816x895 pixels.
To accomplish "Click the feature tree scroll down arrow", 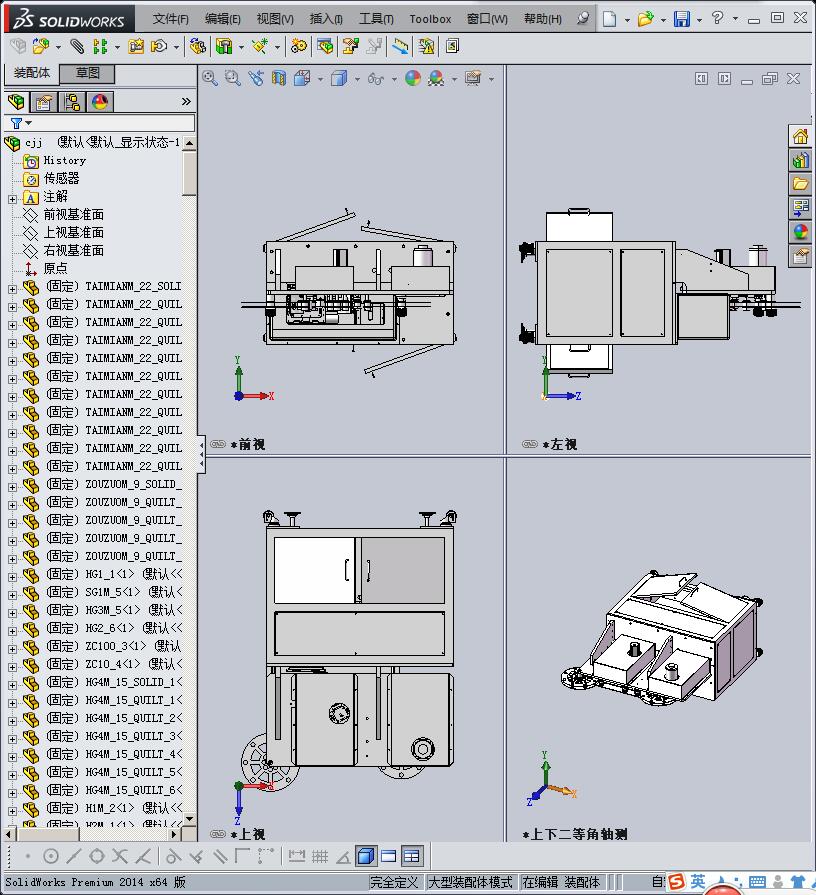I will tap(189, 819).
